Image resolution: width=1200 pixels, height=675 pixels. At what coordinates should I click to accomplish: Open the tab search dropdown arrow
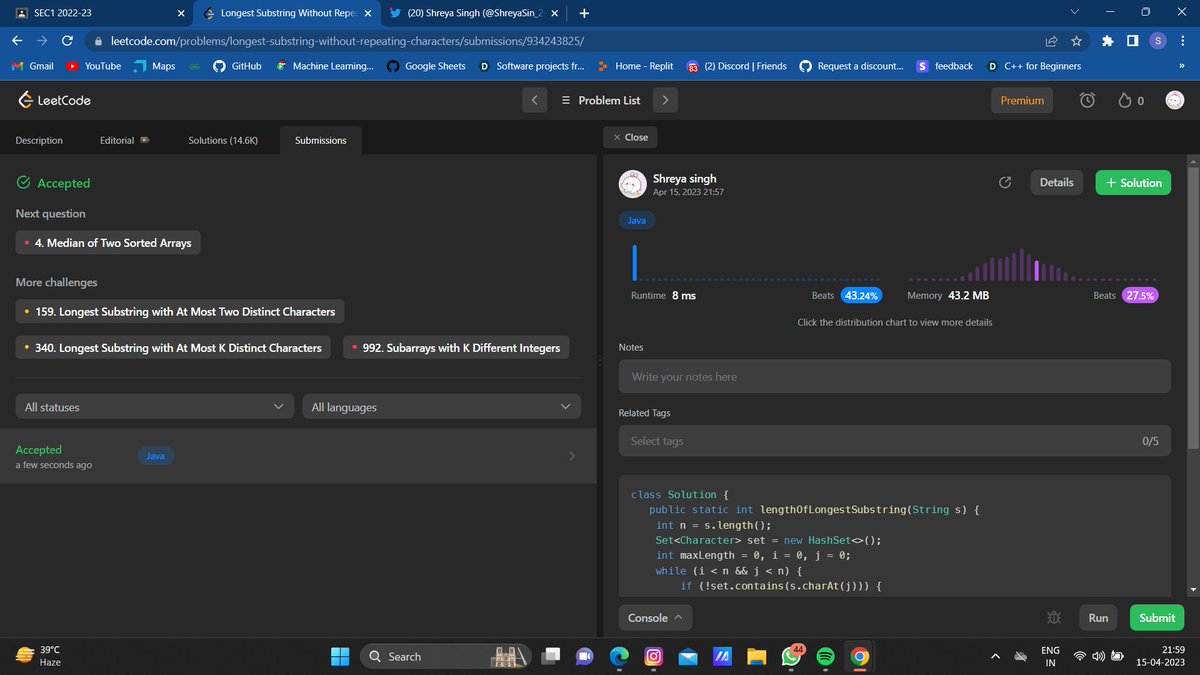(x=1074, y=12)
